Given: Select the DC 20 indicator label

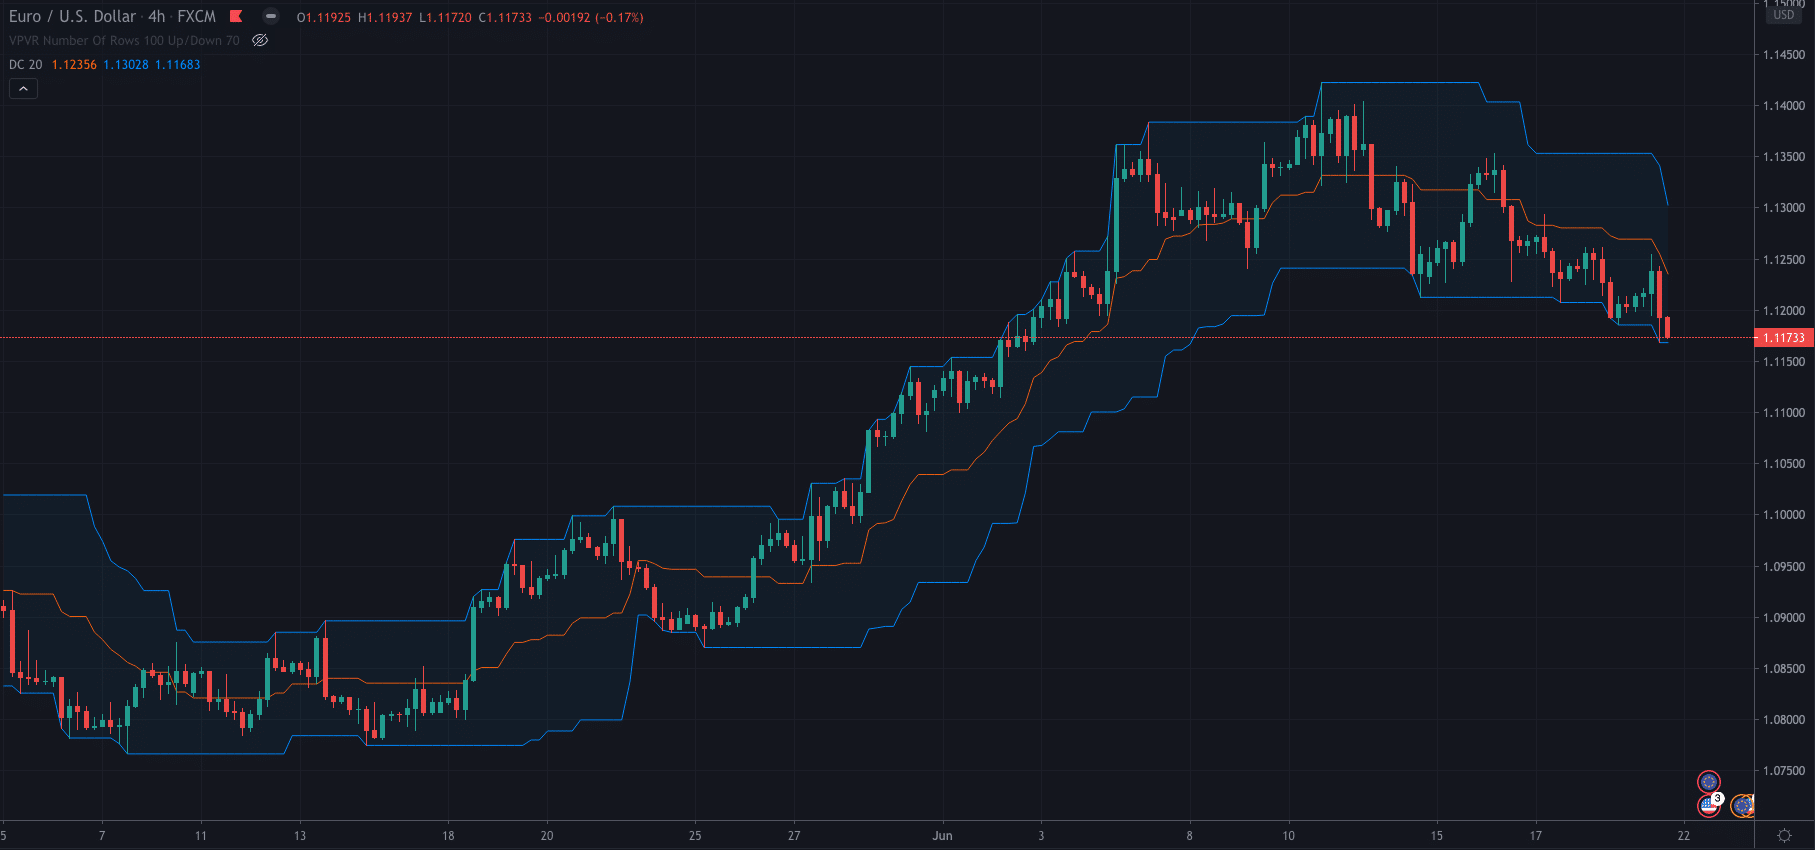Looking at the screenshot, I should click(x=26, y=65).
